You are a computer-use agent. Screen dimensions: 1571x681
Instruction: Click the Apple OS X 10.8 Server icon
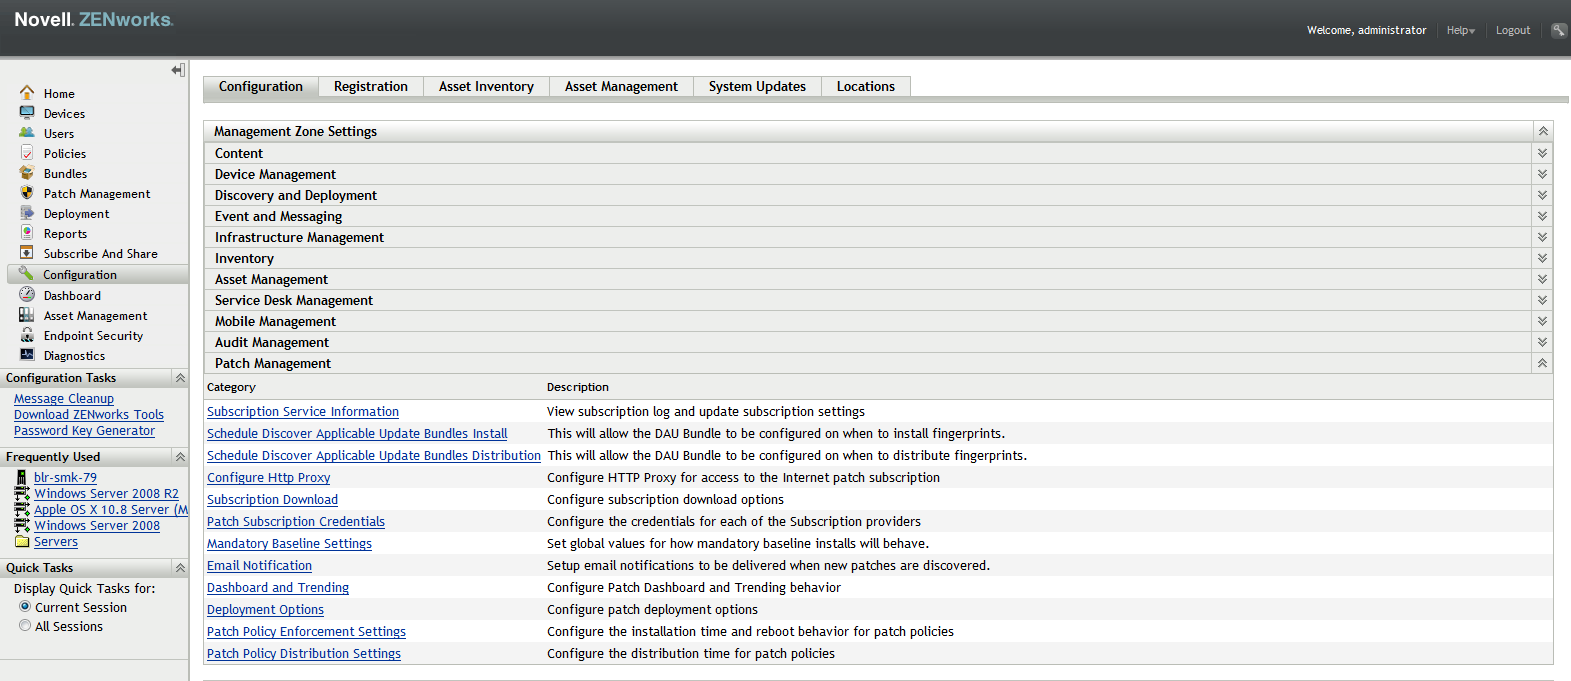coord(22,509)
